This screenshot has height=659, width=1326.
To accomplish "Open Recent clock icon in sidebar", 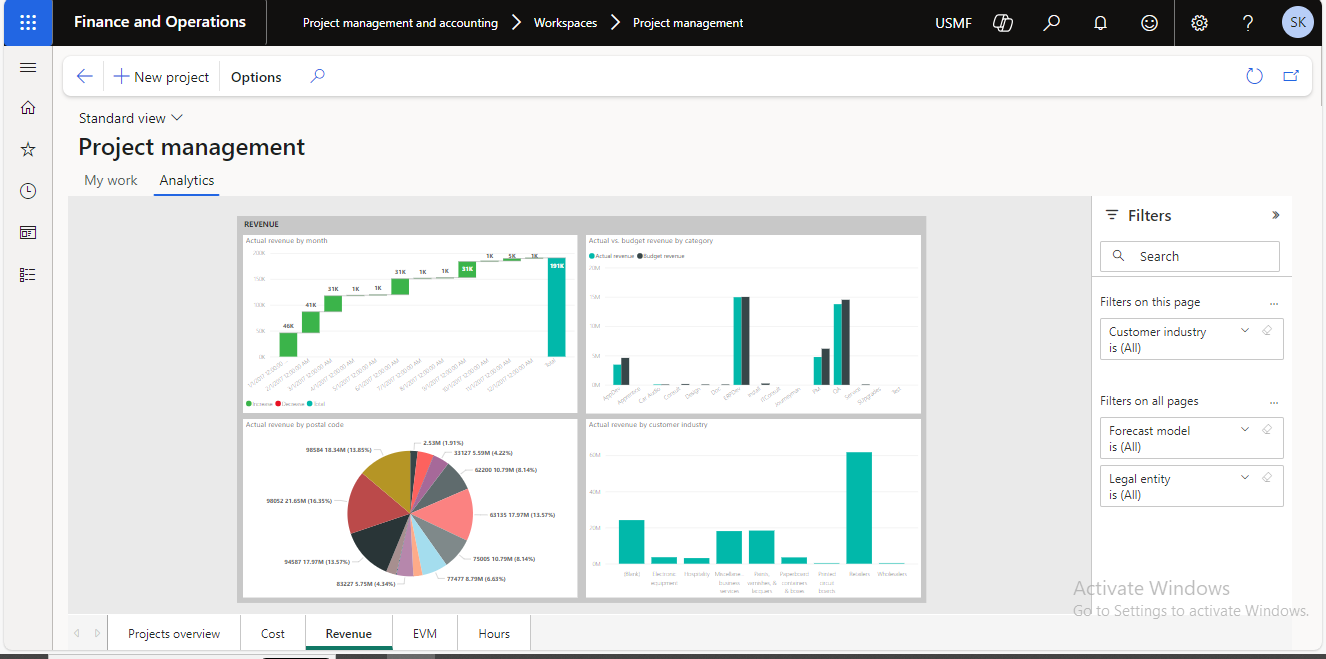I will pyautogui.click(x=28, y=191).
